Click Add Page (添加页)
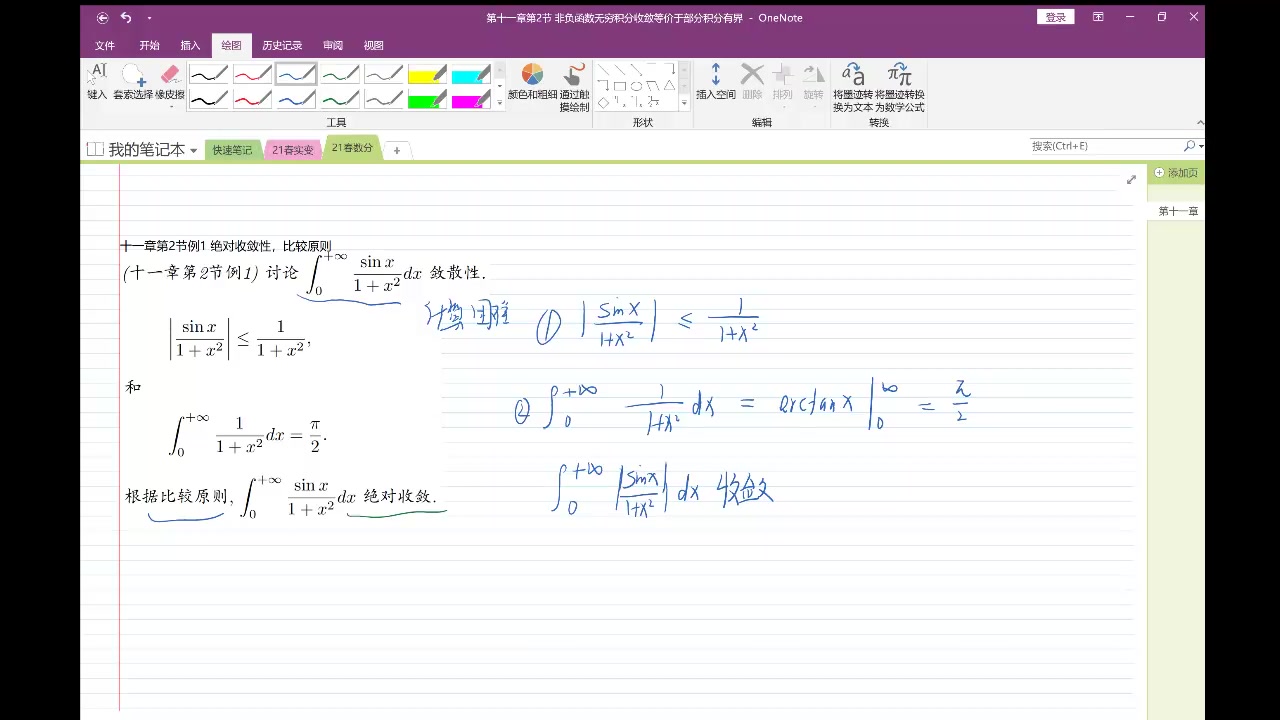This screenshot has height=720, width=1280. point(1176,173)
